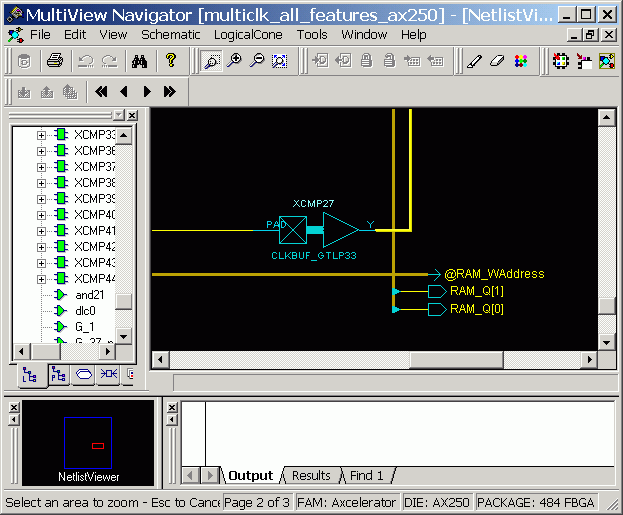The image size is (623, 515).
Task: Click the Print toolbar icon
Action: 55,61
